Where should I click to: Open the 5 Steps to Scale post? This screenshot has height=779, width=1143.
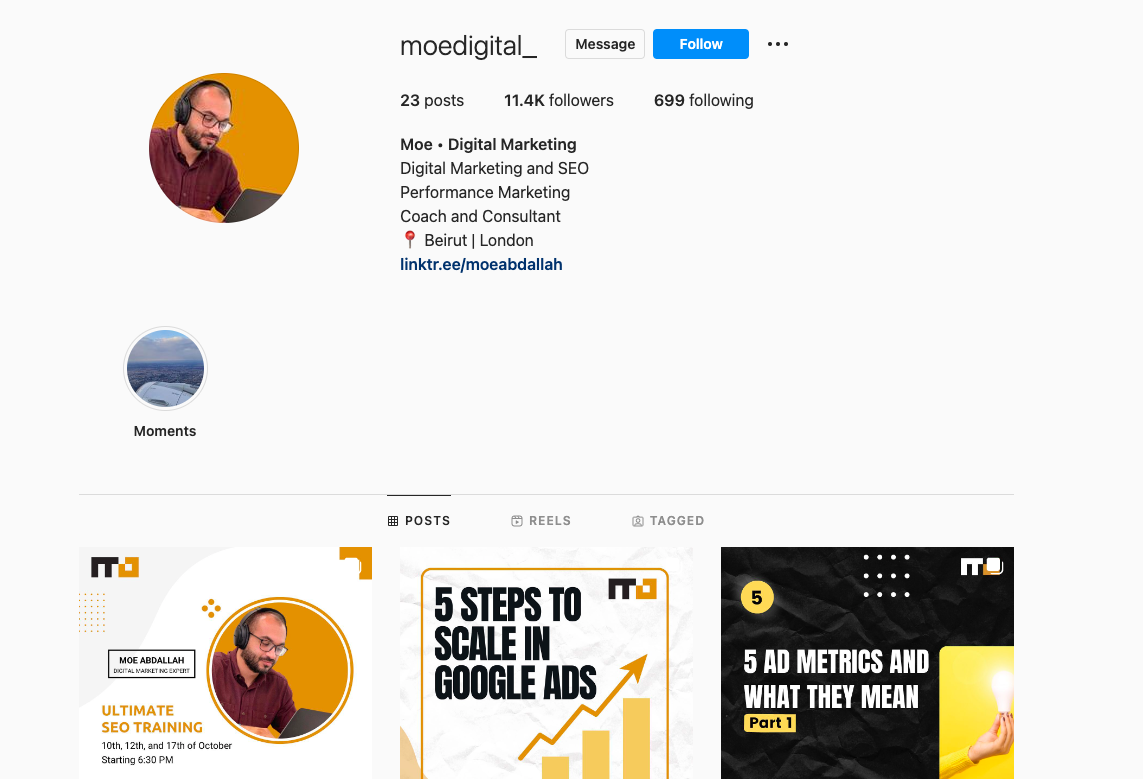(546, 663)
